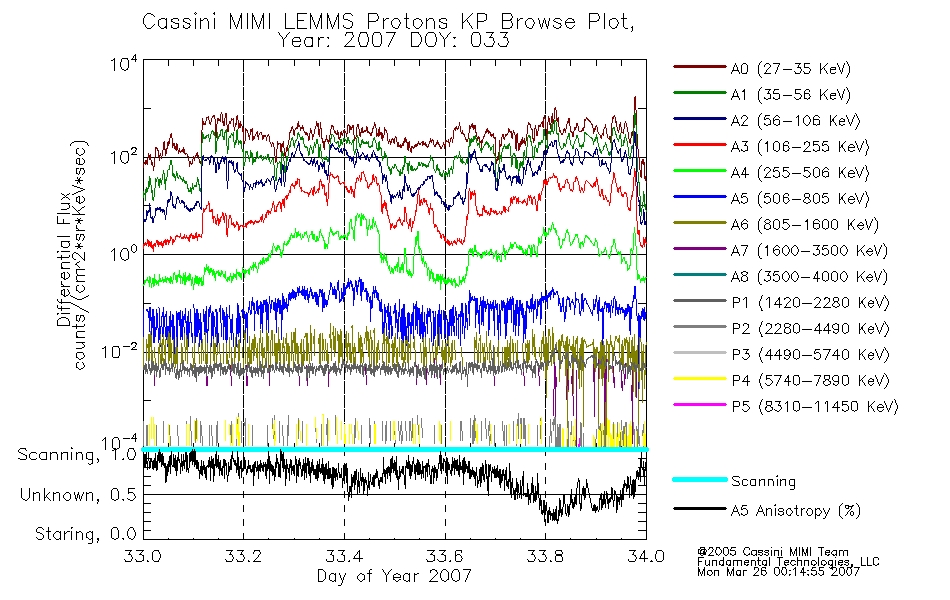Click the red A3 legend line
950x600 pixels.
(x=700, y=145)
